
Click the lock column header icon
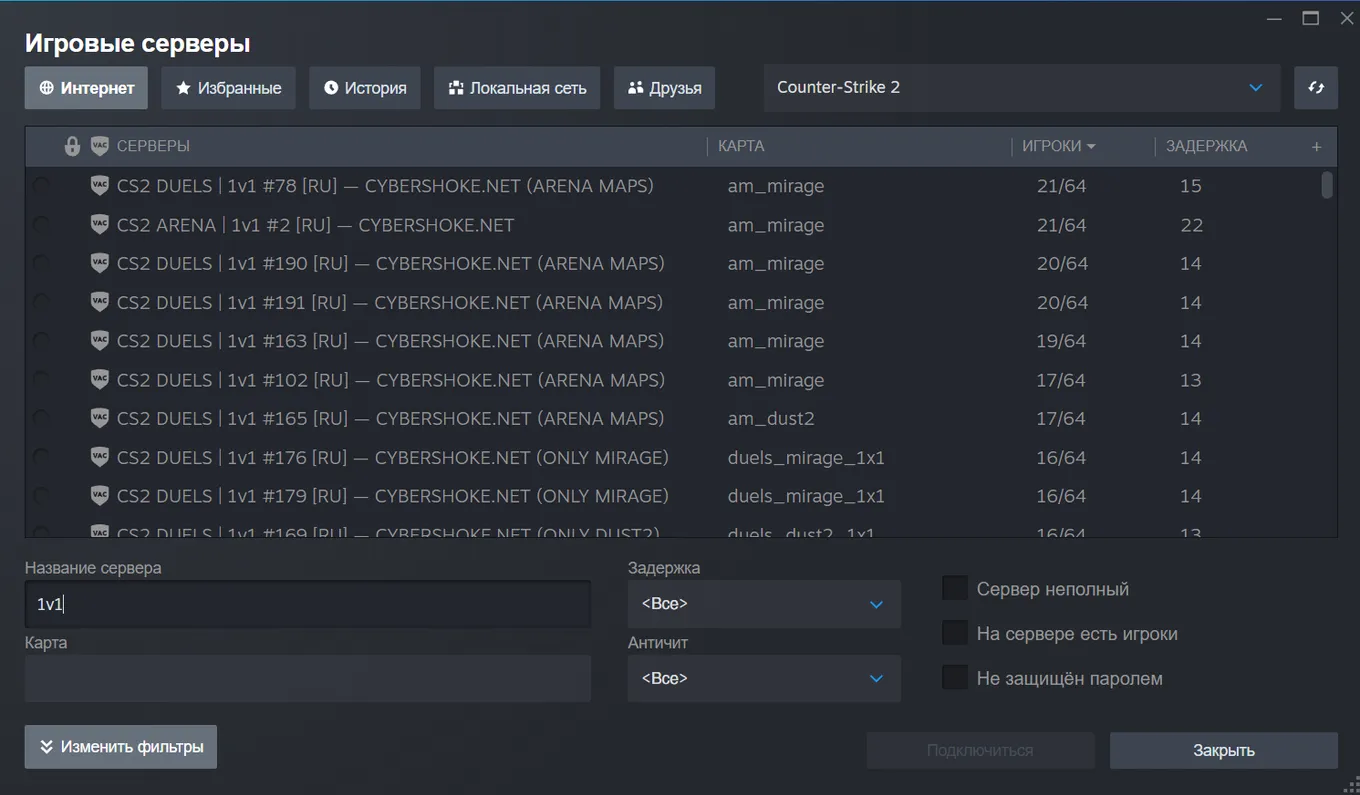point(72,146)
